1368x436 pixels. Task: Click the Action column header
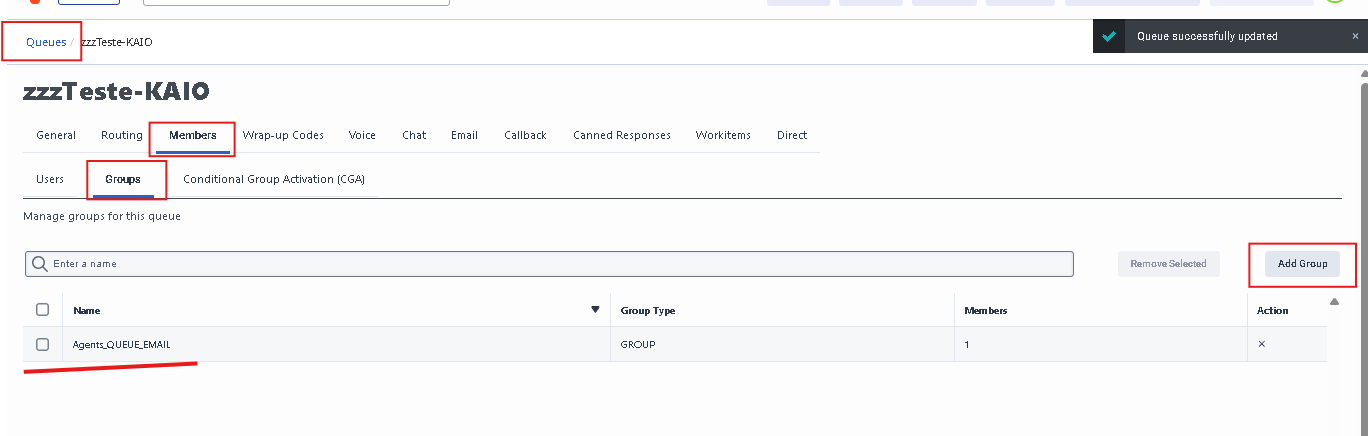point(1273,311)
